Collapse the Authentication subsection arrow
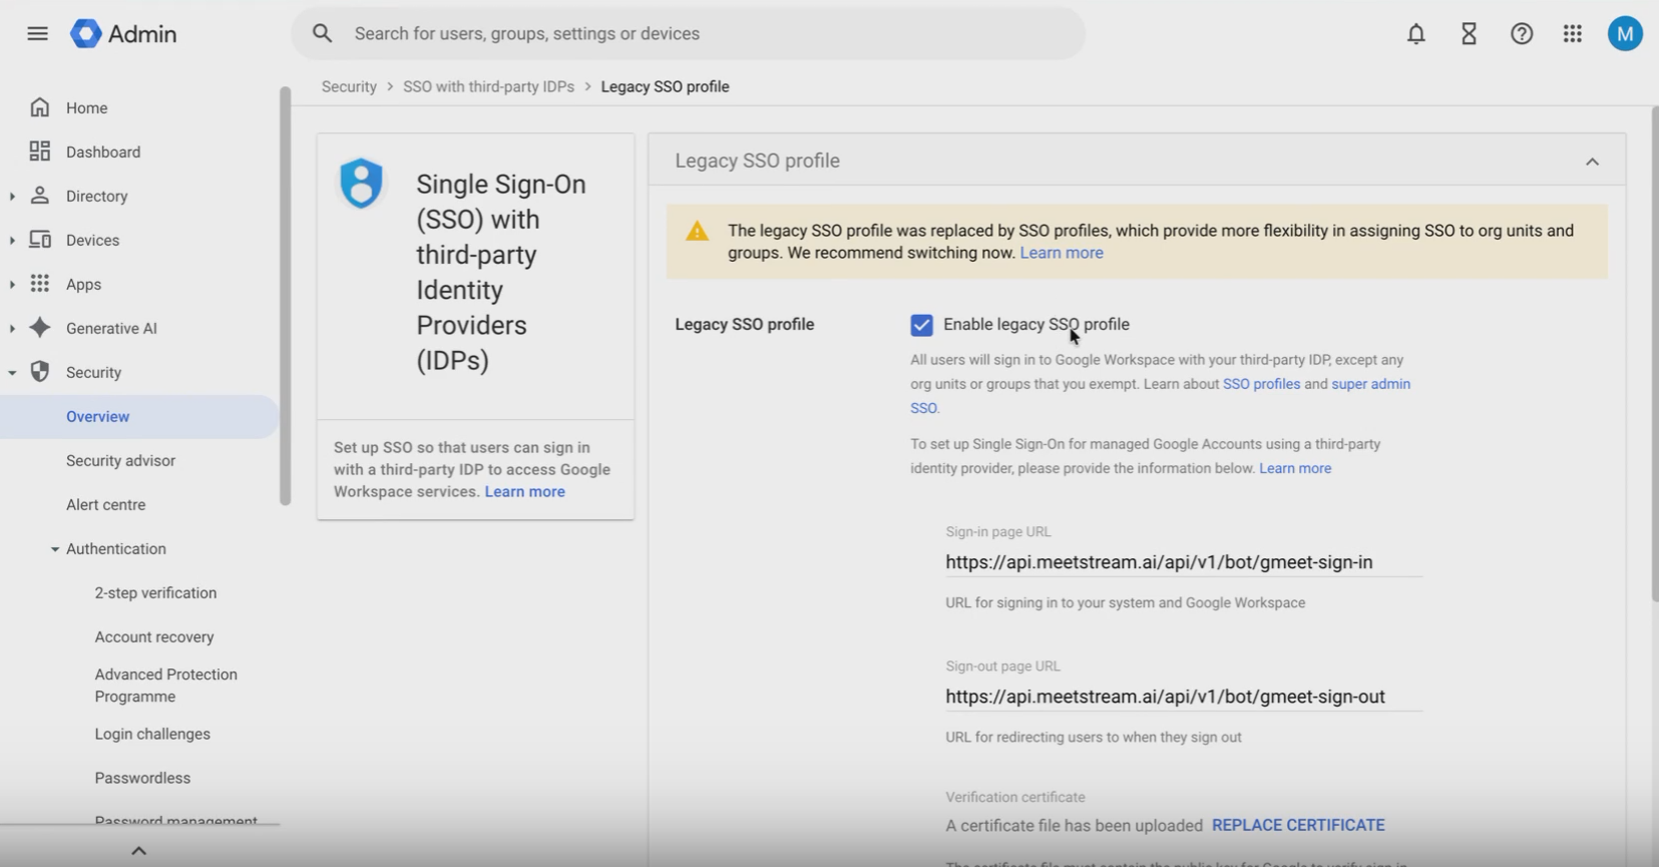The height and width of the screenshot is (867, 1659). click(x=55, y=549)
